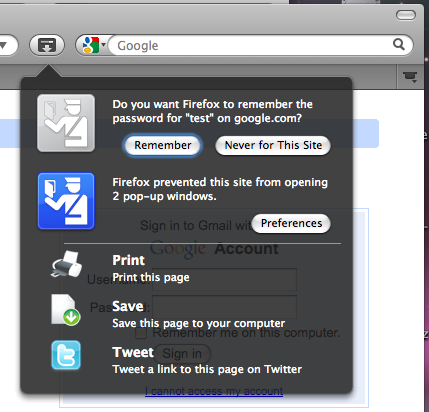The image size is (429, 412).
Task: Focus the Google search field
Action: pos(253,45)
